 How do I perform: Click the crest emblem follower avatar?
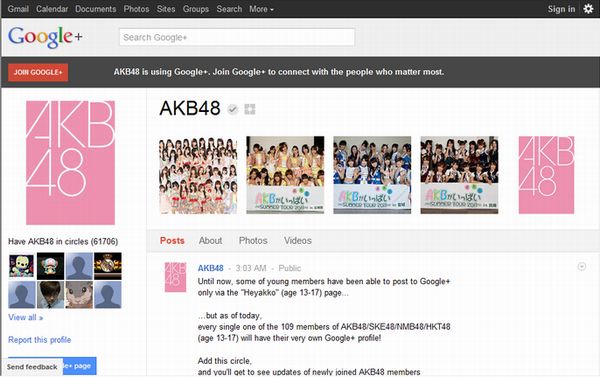click(x=108, y=266)
